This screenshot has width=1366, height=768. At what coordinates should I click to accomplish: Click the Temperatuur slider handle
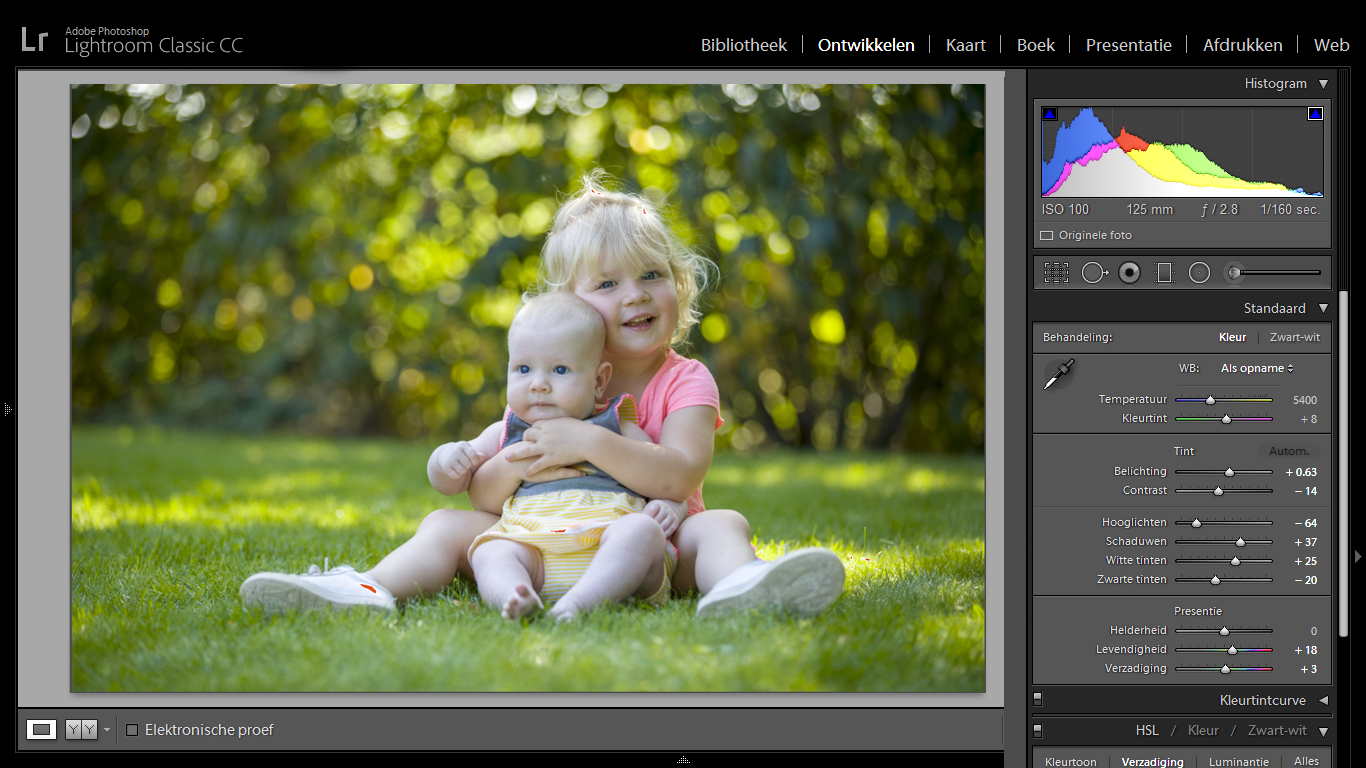click(1210, 400)
